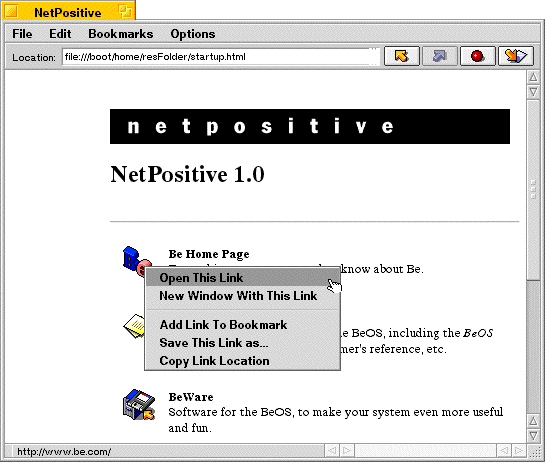Open the Edit menu

(60, 34)
